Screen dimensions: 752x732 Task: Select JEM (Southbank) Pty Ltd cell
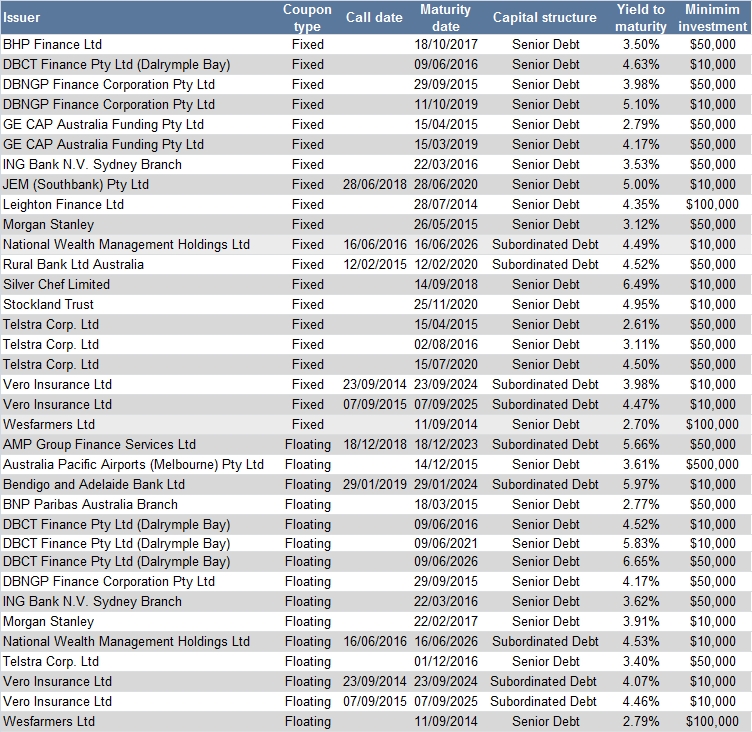coord(76,184)
